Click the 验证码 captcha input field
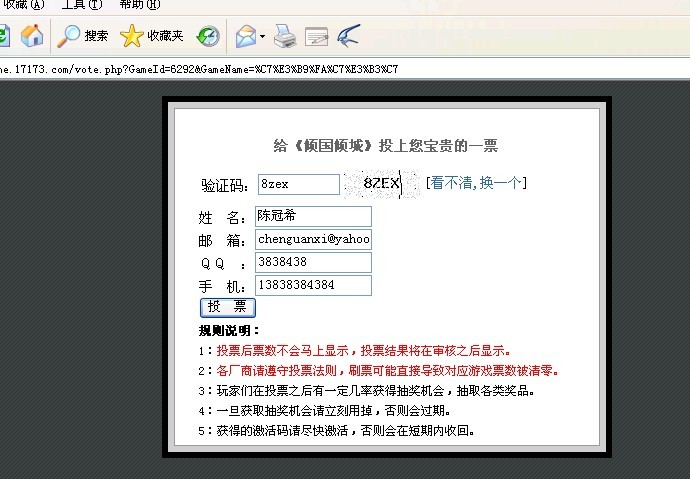This screenshot has width=690, height=479. (298, 184)
